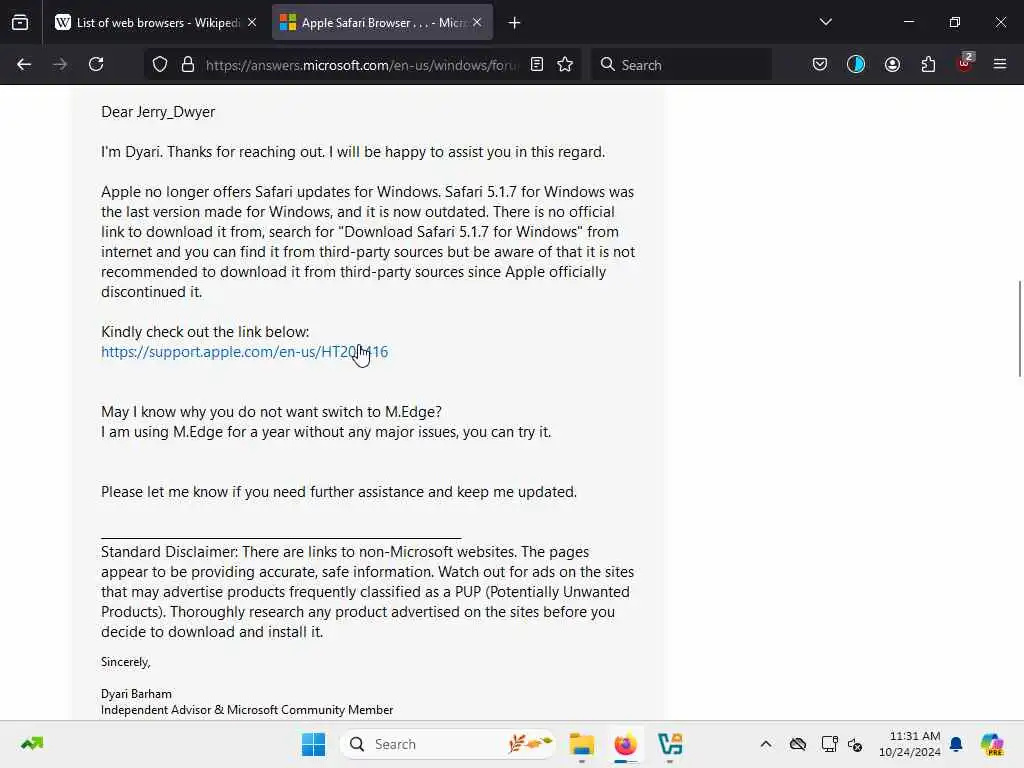Open File Explorer from the taskbar
This screenshot has height=768, width=1024.
[581, 744]
